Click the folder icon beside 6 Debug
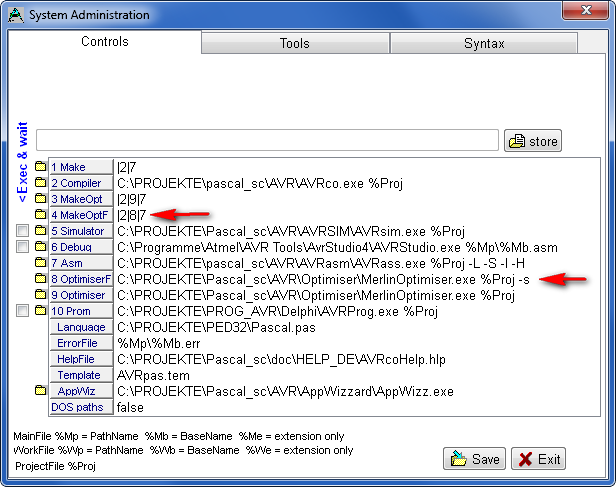616x487 pixels. [x=40, y=247]
